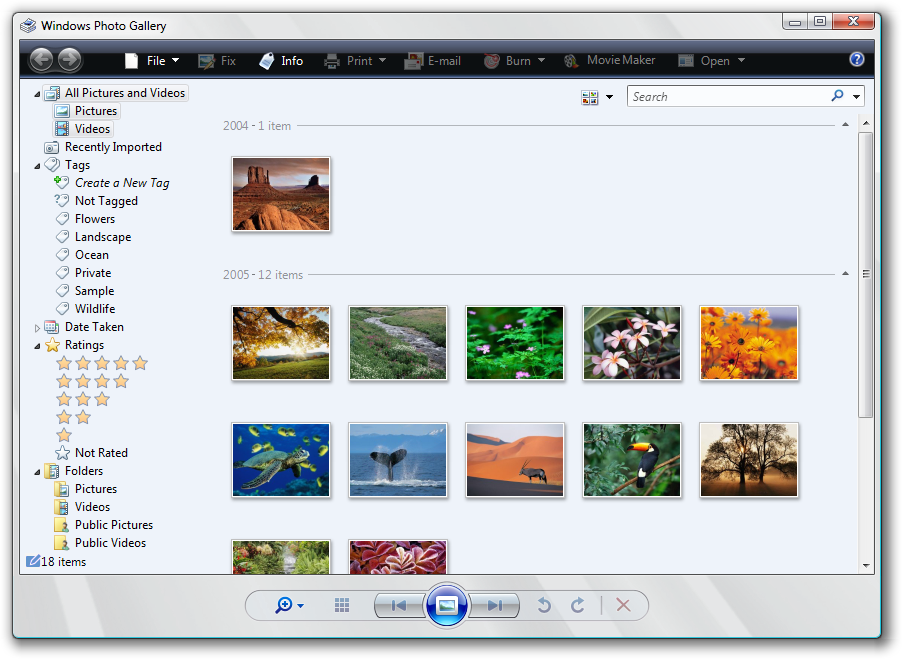902x660 pixels.
Task: Open the thumbnail view options dropdown
Action: pos(597,97)
